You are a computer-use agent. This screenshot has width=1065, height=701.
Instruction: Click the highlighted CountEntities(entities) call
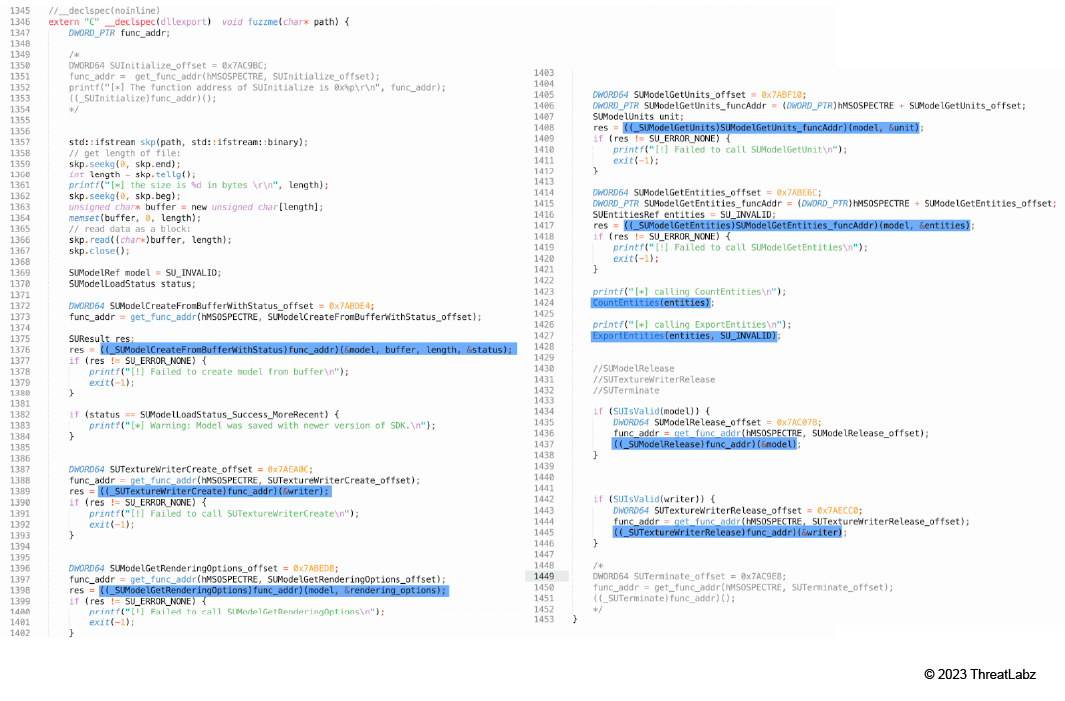651,303
